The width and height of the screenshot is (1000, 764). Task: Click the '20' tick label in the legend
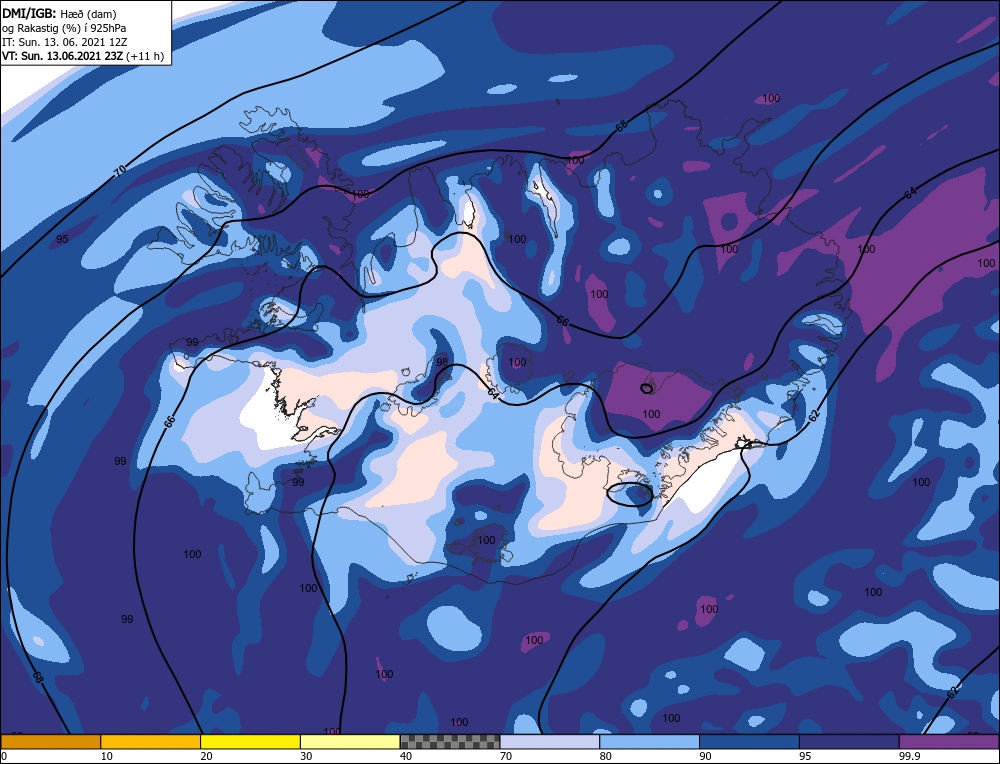207,756
